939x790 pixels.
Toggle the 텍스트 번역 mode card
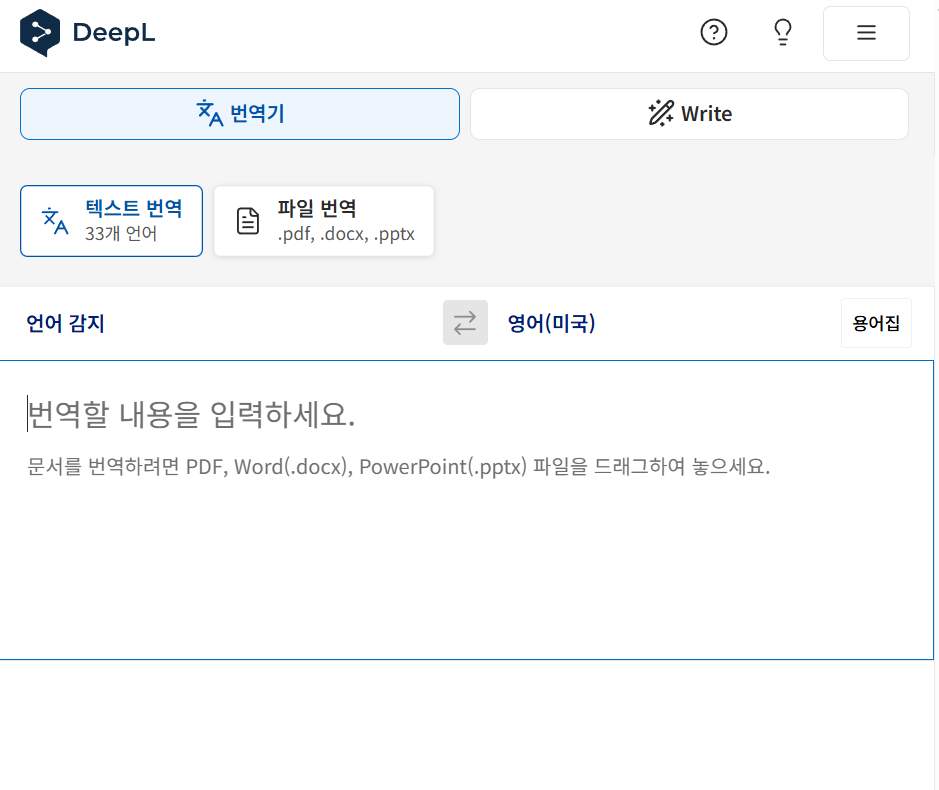tap(111, 220)
